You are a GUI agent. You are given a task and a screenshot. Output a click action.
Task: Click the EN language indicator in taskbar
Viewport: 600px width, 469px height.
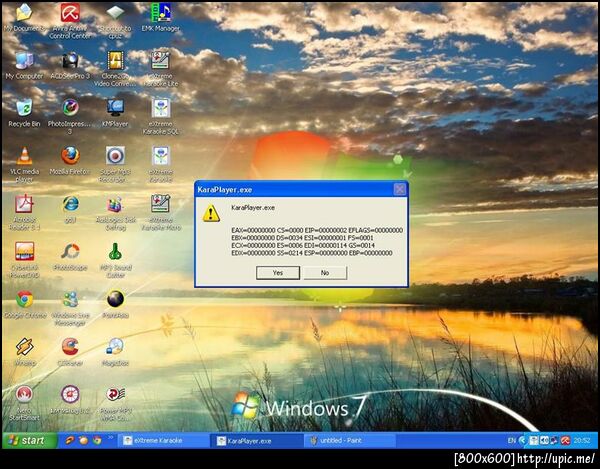(x=512, y=441)
